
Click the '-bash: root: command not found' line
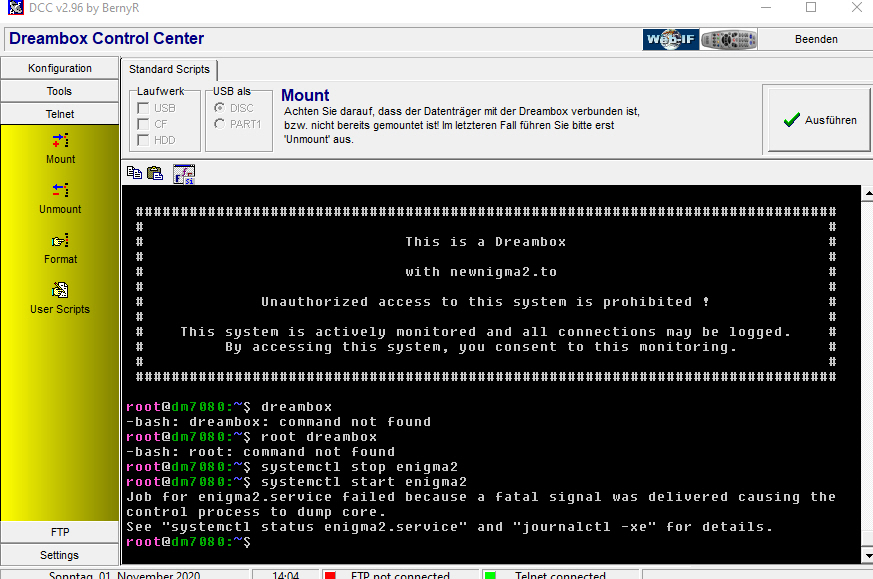coord(261,452)
